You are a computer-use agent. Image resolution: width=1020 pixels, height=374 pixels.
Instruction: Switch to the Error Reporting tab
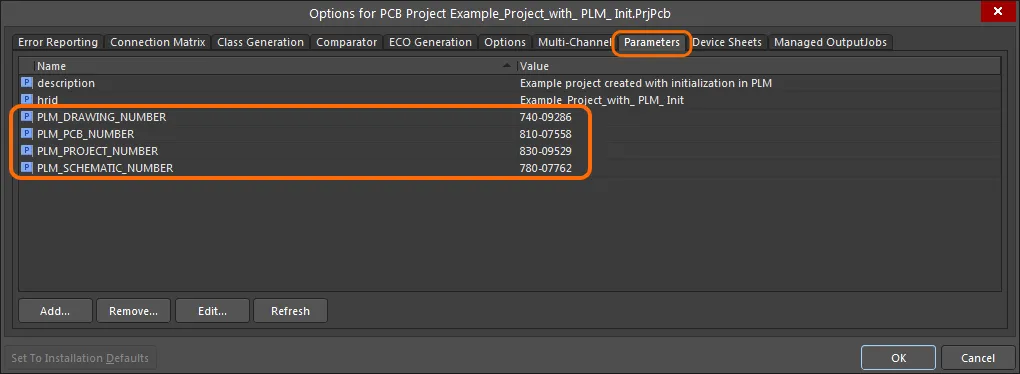click(x=58, y=42)
